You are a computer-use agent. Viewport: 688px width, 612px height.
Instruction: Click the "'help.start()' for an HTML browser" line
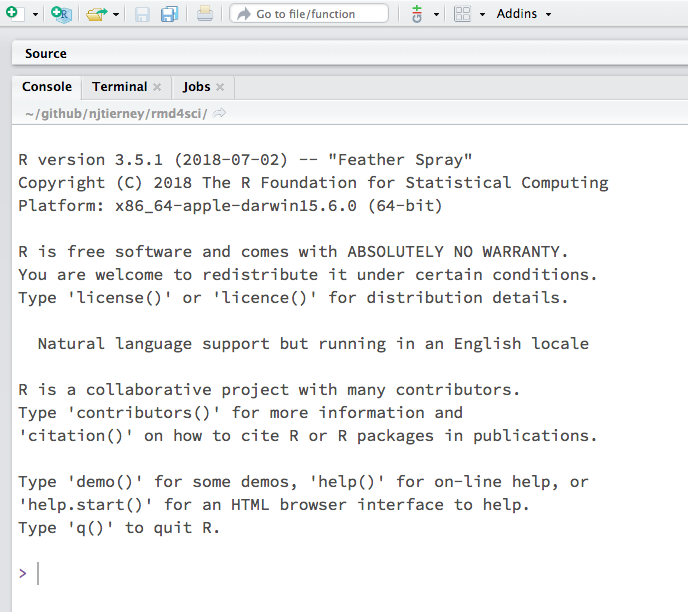(x=274, y=505)
